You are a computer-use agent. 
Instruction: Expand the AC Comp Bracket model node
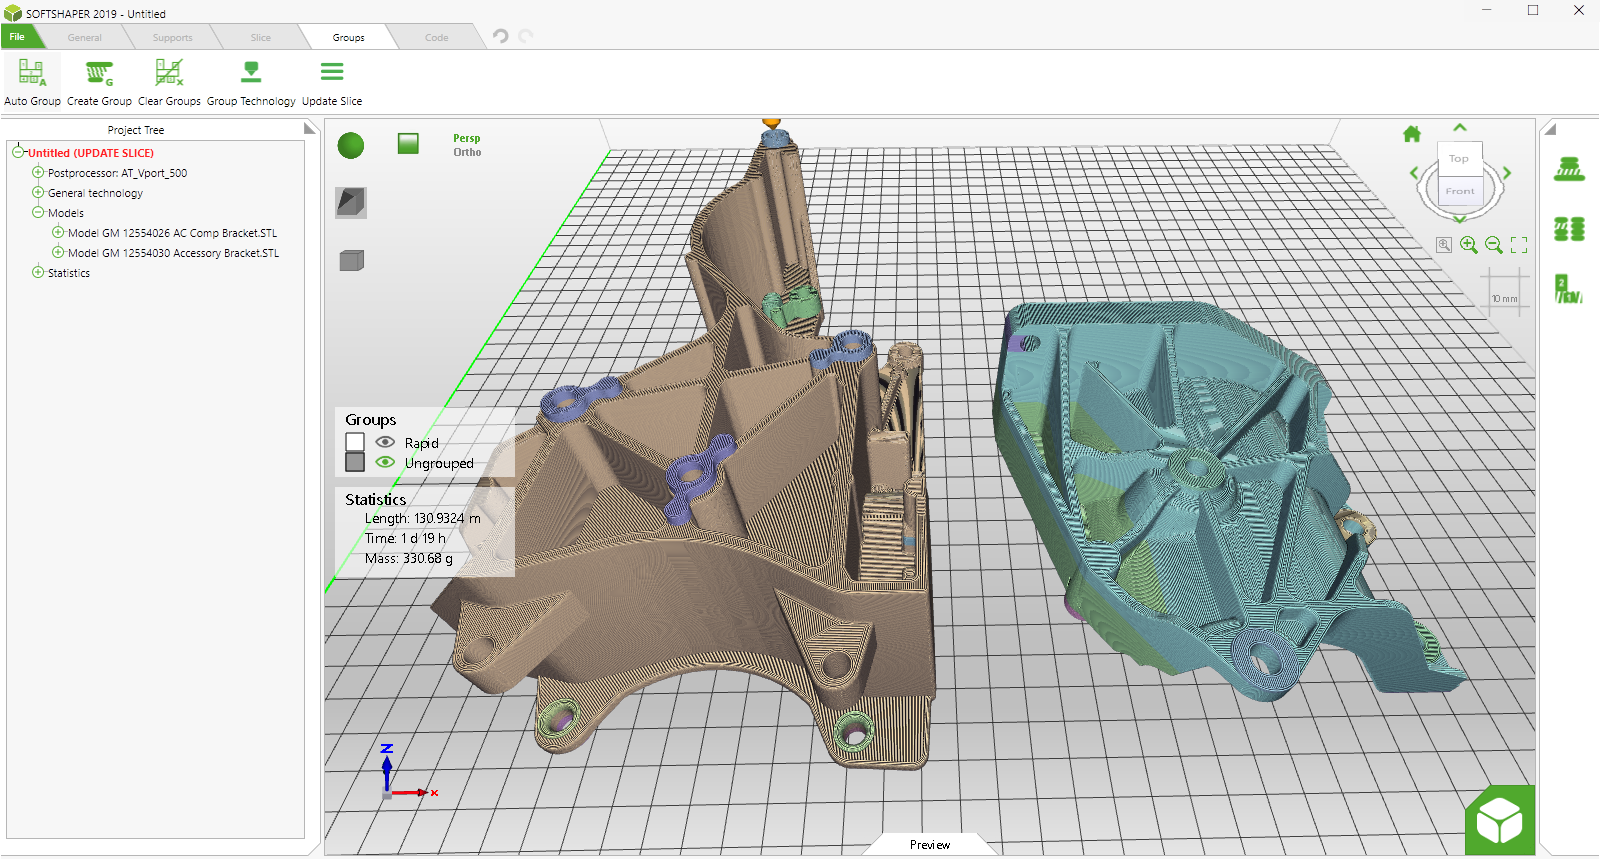coord(58,232)
